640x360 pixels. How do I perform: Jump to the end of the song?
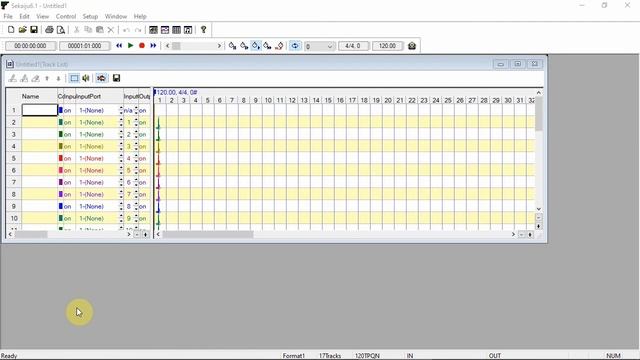click(153, 46)
